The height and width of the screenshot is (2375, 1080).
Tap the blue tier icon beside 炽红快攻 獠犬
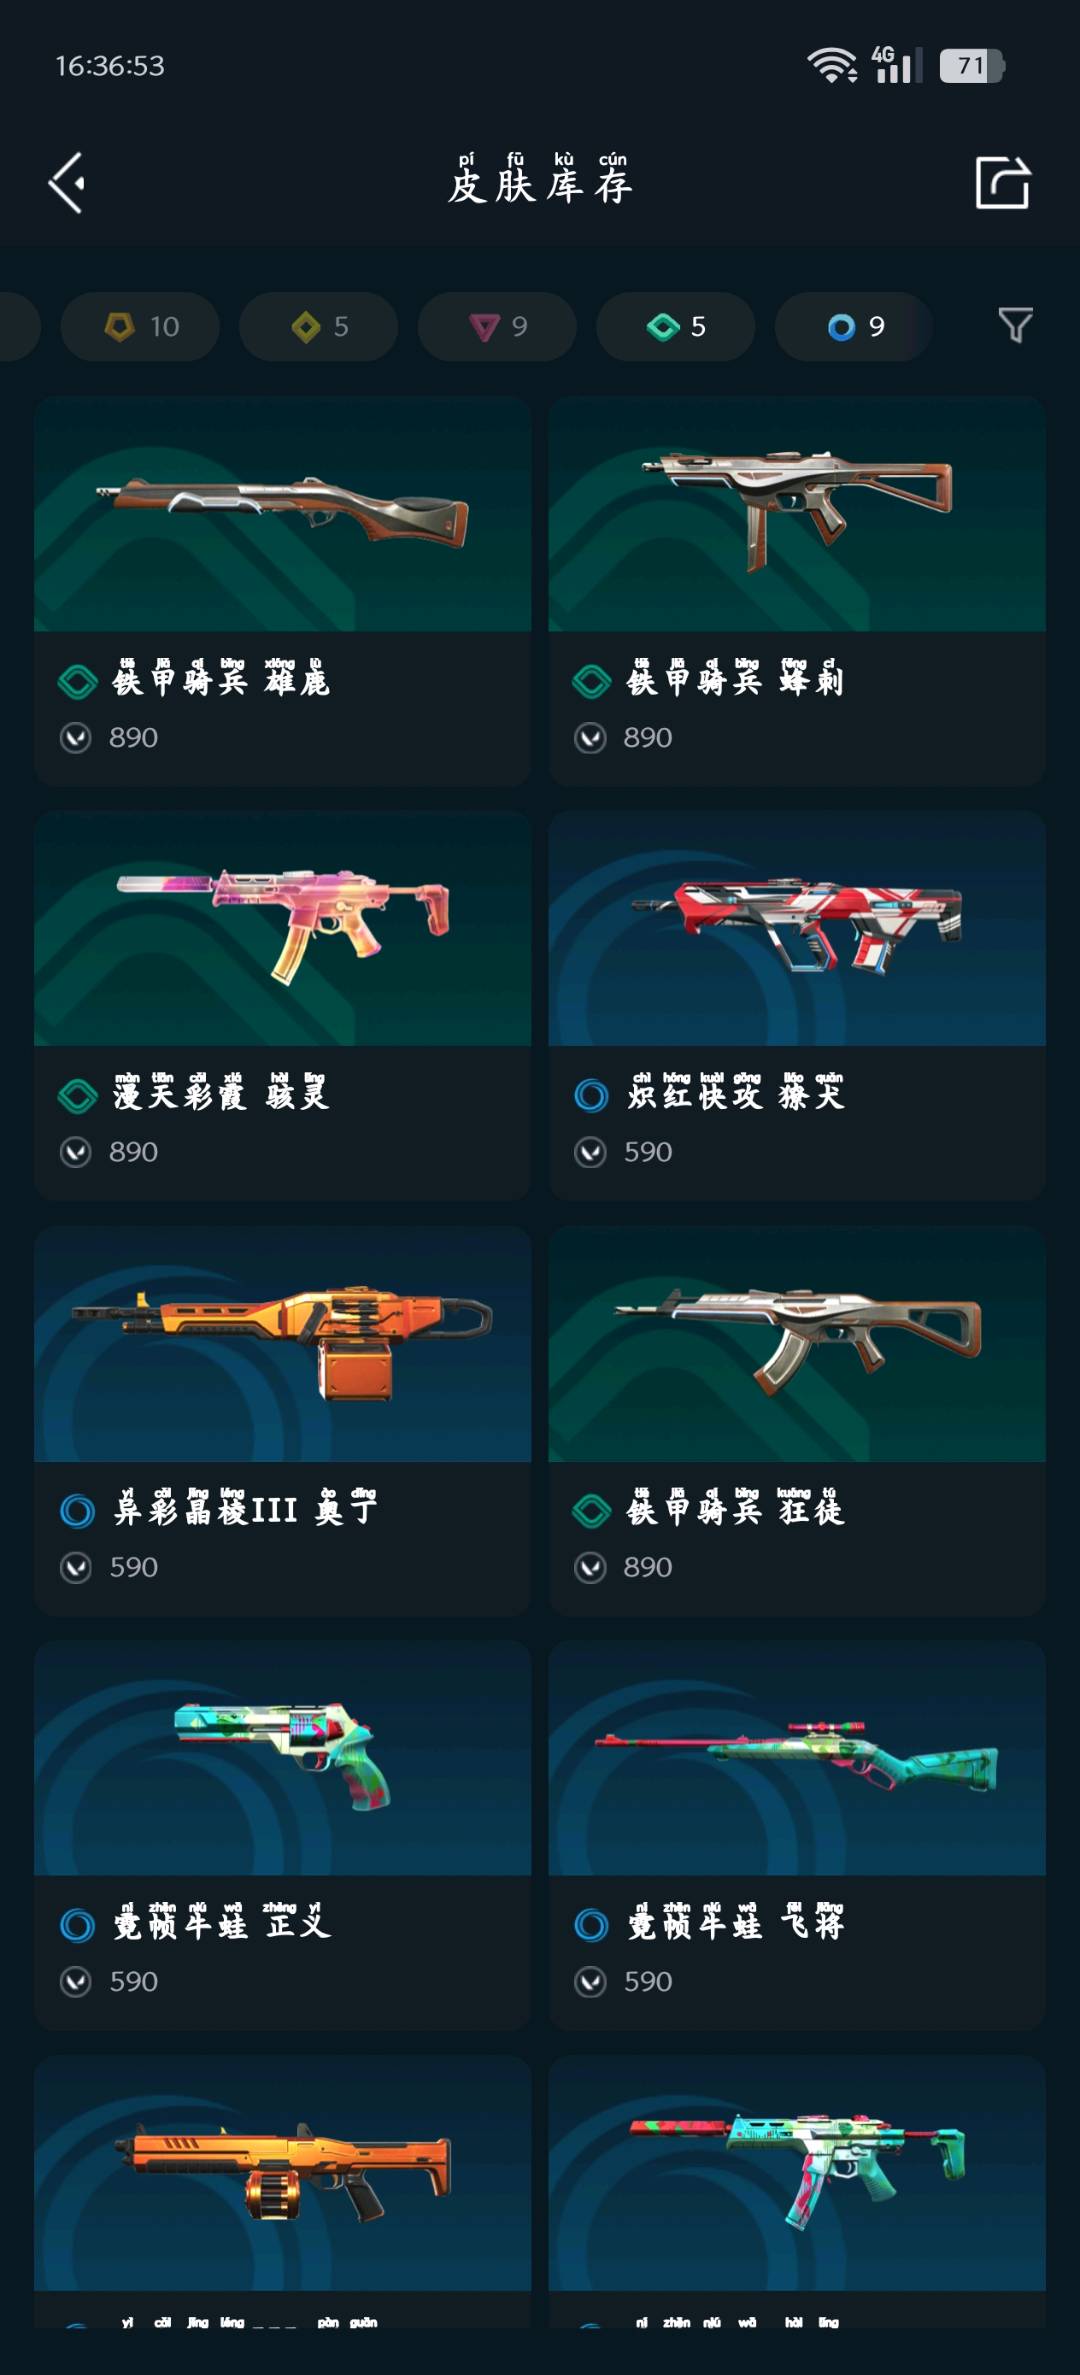591,1096
